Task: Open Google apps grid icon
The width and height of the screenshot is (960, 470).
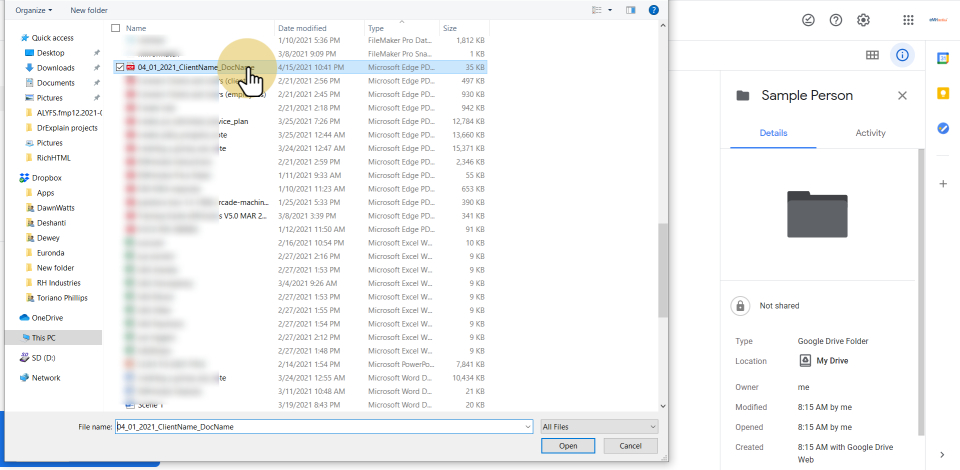Action: (x=908, y=20)
